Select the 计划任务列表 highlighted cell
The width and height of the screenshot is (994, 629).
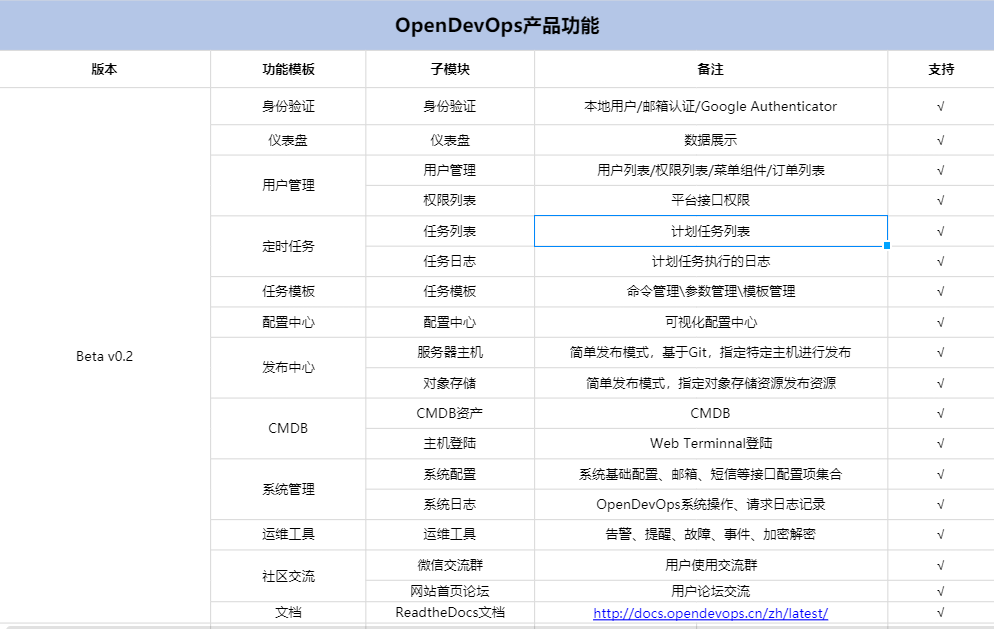(x=711, y=231)
